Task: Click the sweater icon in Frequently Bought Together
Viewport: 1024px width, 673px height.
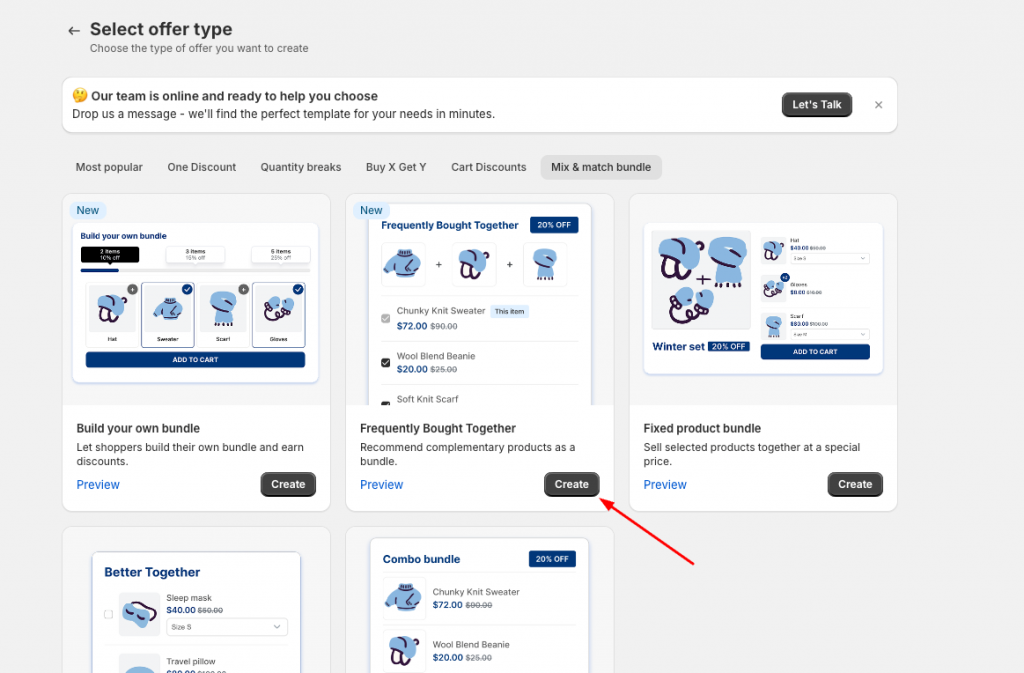Action: [x=403, y=264]
